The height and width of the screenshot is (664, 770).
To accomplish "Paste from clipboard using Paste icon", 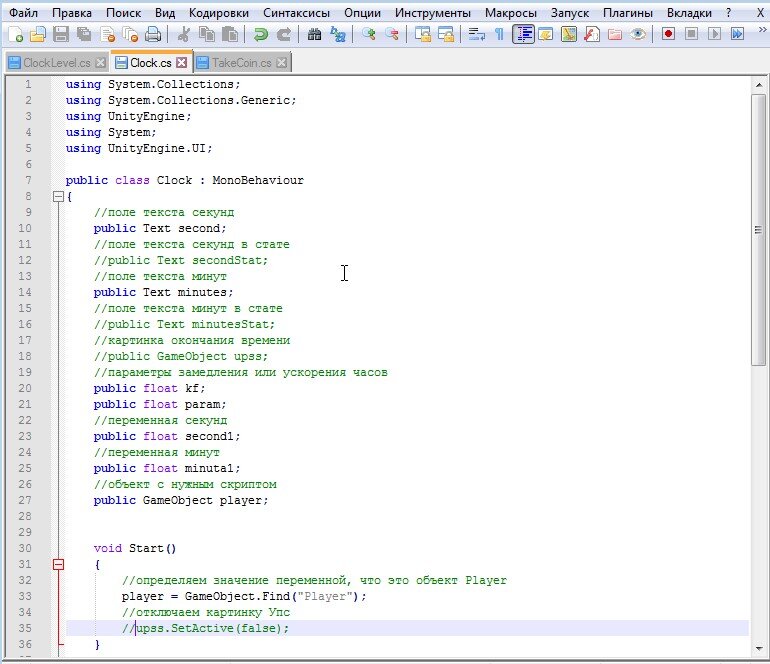I will [x=230, y=34].
